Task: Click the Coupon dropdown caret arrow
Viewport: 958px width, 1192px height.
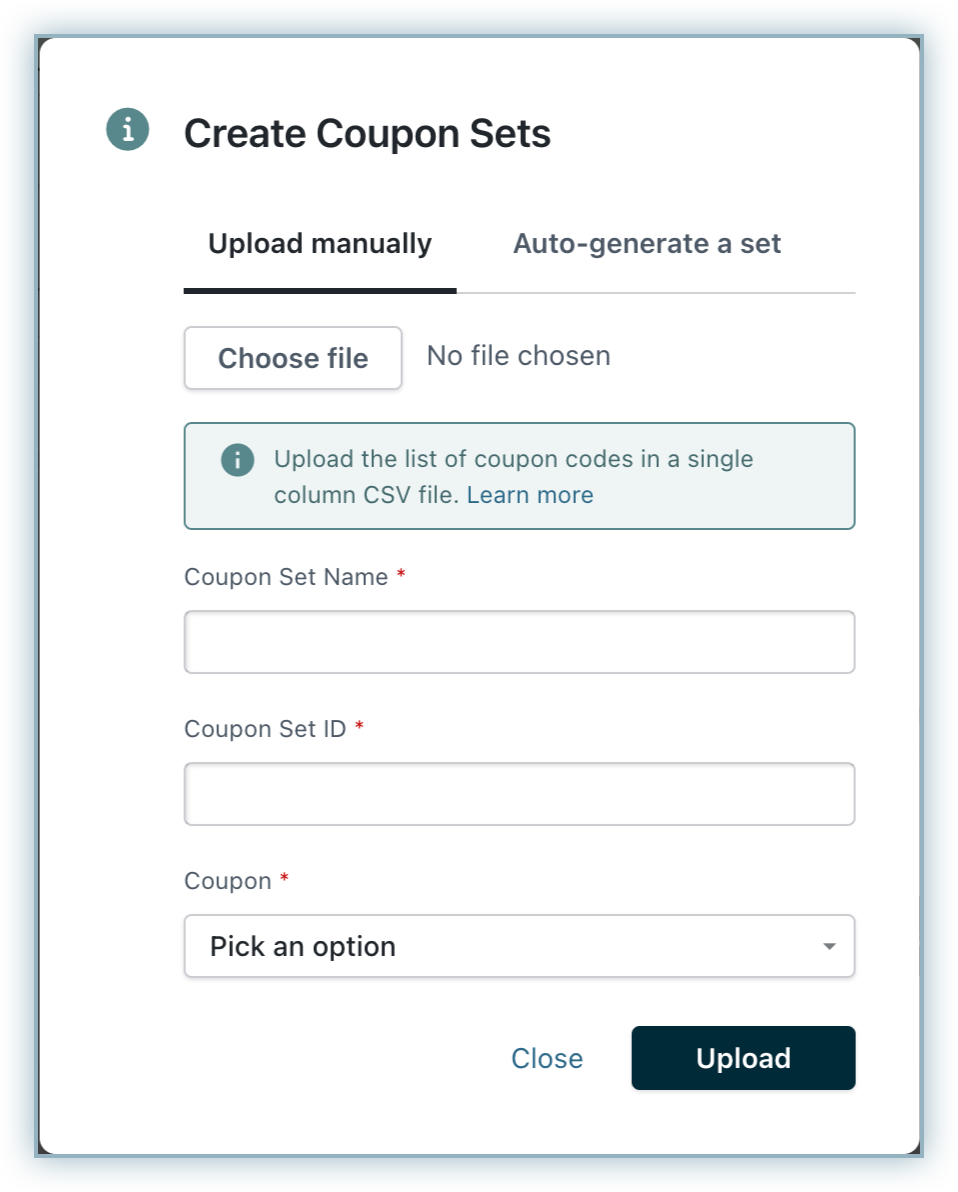Action: (x=829, y=946)
